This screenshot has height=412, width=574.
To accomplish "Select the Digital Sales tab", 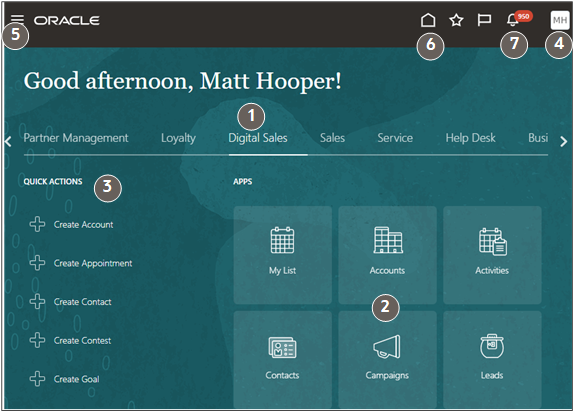I will [x=258, y=138].
